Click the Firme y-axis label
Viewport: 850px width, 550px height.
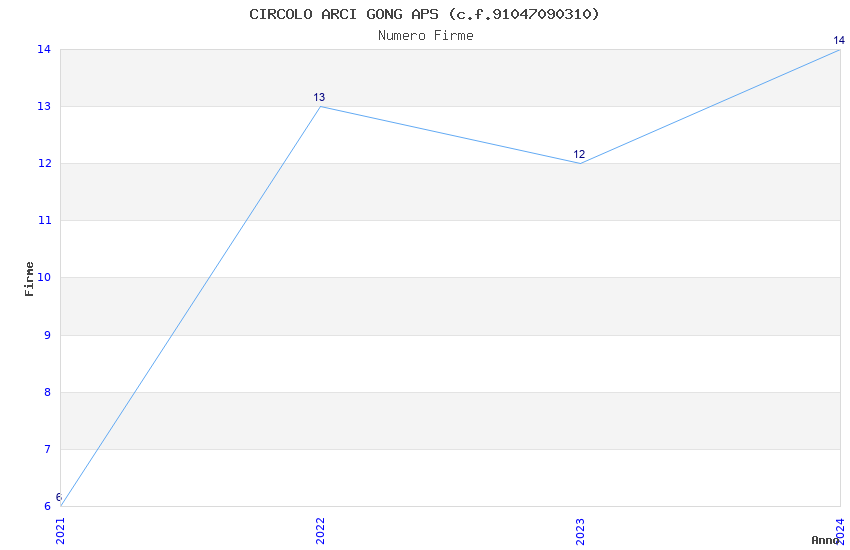30,278
